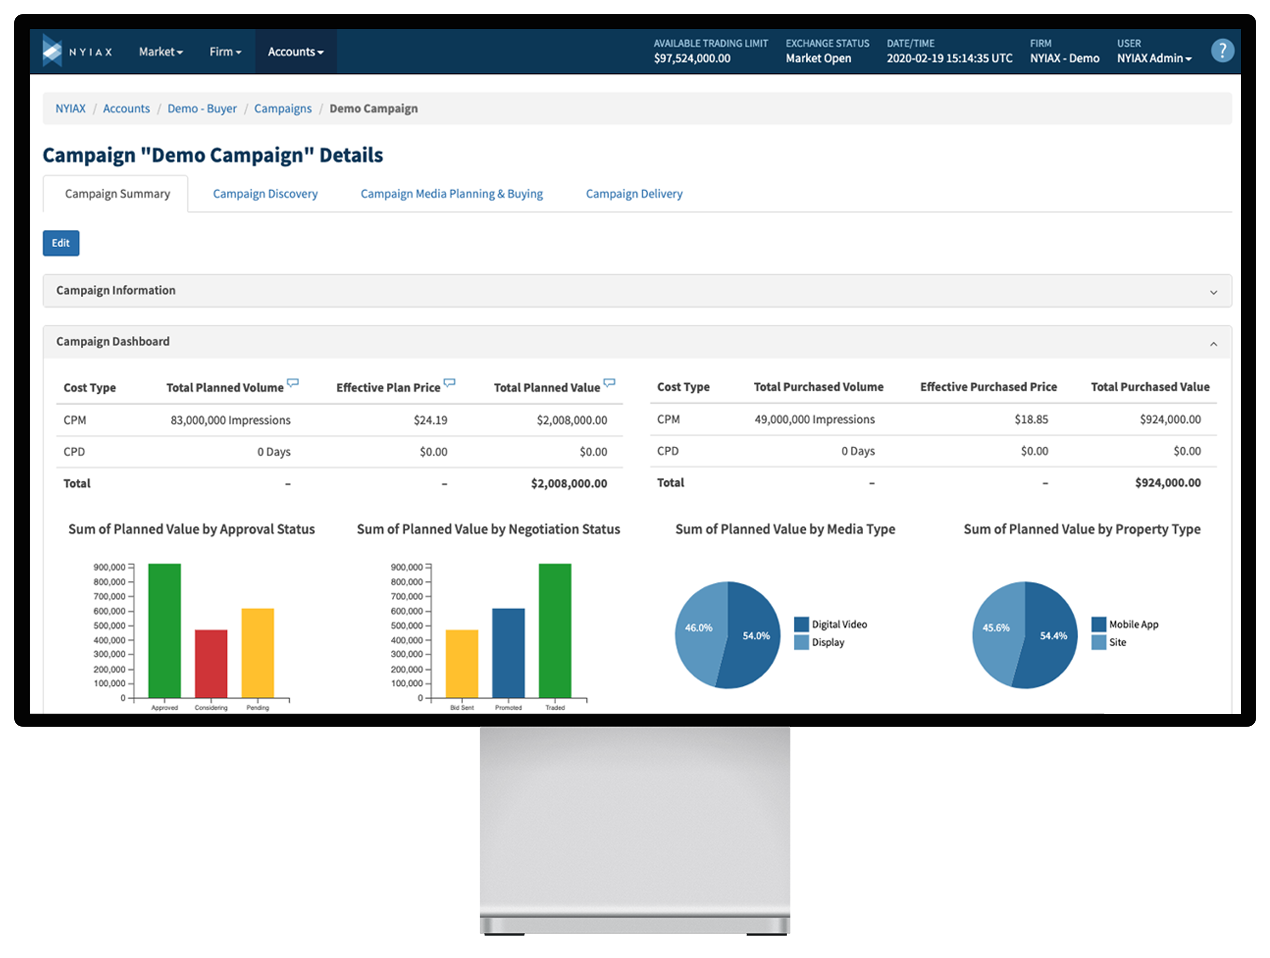
Task: Click the Edit button
Action: [61, 243]
